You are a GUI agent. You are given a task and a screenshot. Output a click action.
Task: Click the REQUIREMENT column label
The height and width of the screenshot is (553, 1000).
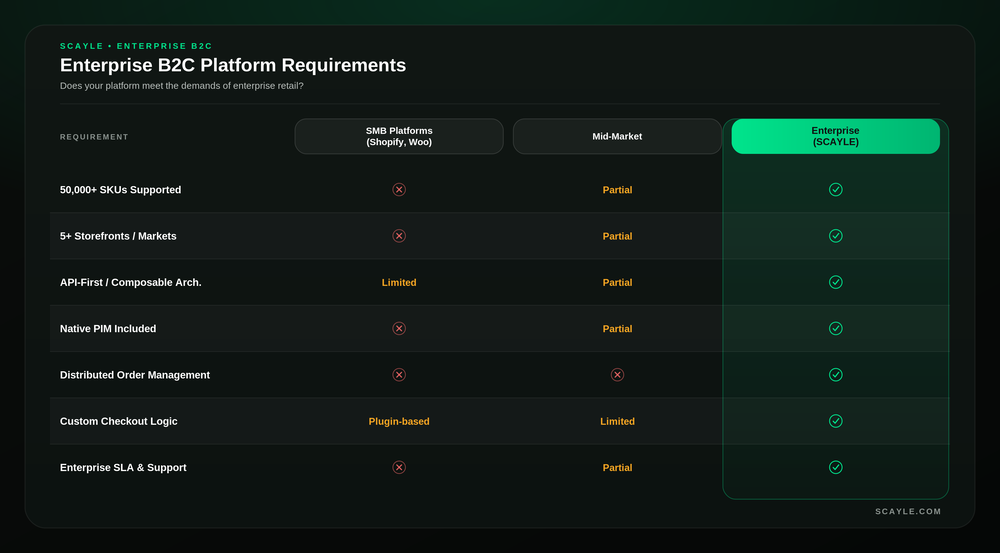coord(94,137)
